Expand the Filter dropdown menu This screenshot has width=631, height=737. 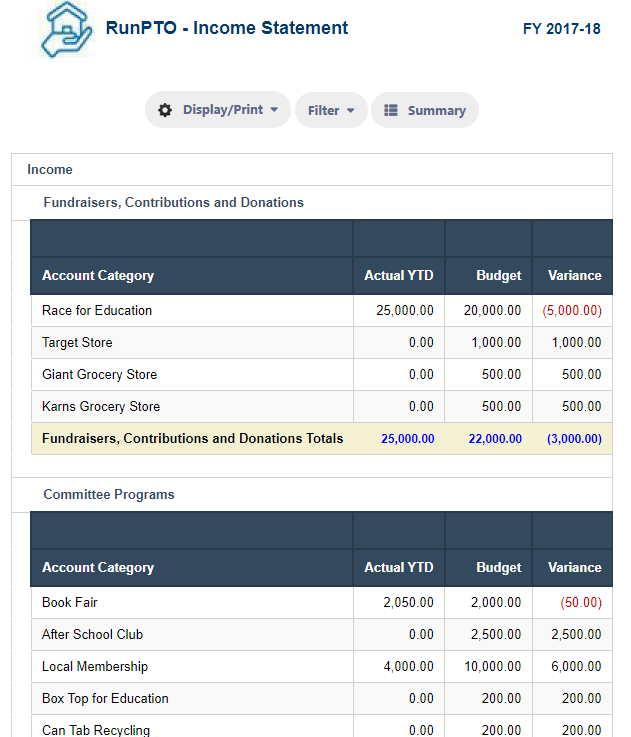coord(331,110)
